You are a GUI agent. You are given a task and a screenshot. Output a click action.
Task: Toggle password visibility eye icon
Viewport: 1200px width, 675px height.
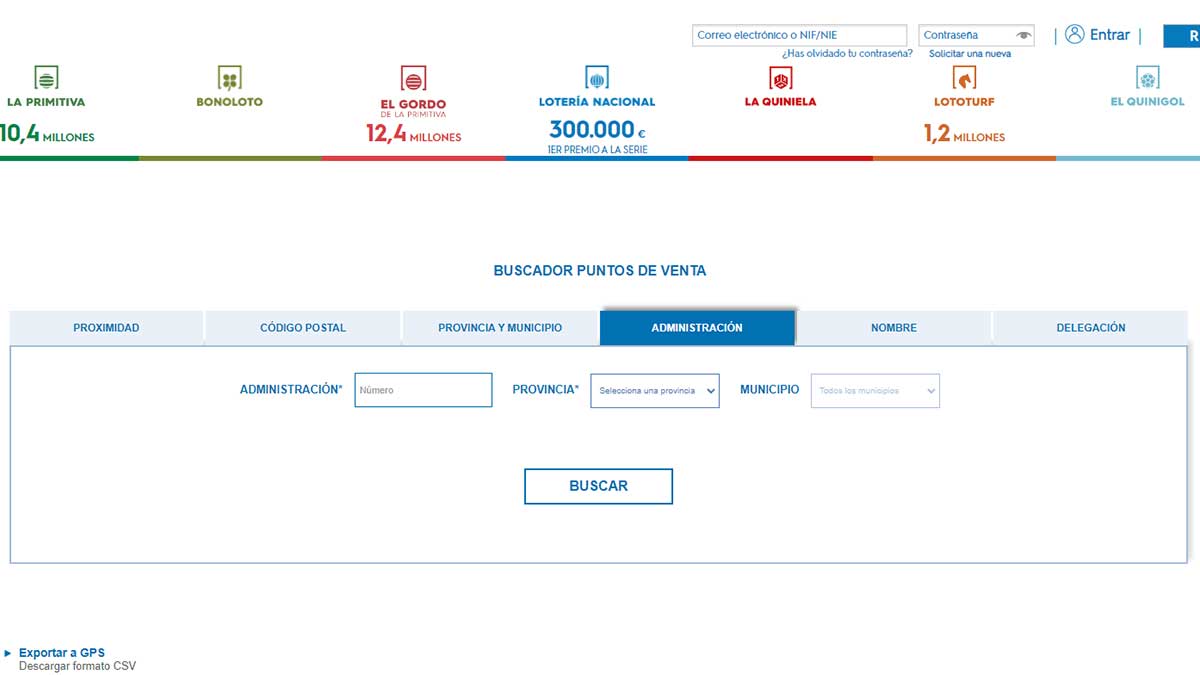tap(1023, 36)
